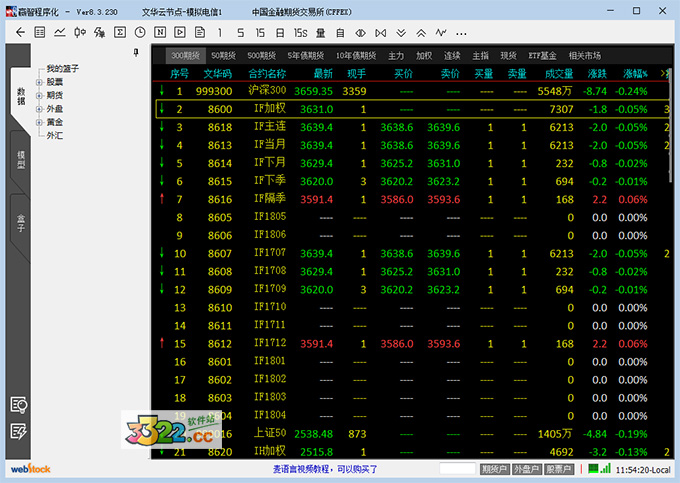The image size is (680, 483).
Task: Open the 10年债期货 tab
Action: coord(356,55)
